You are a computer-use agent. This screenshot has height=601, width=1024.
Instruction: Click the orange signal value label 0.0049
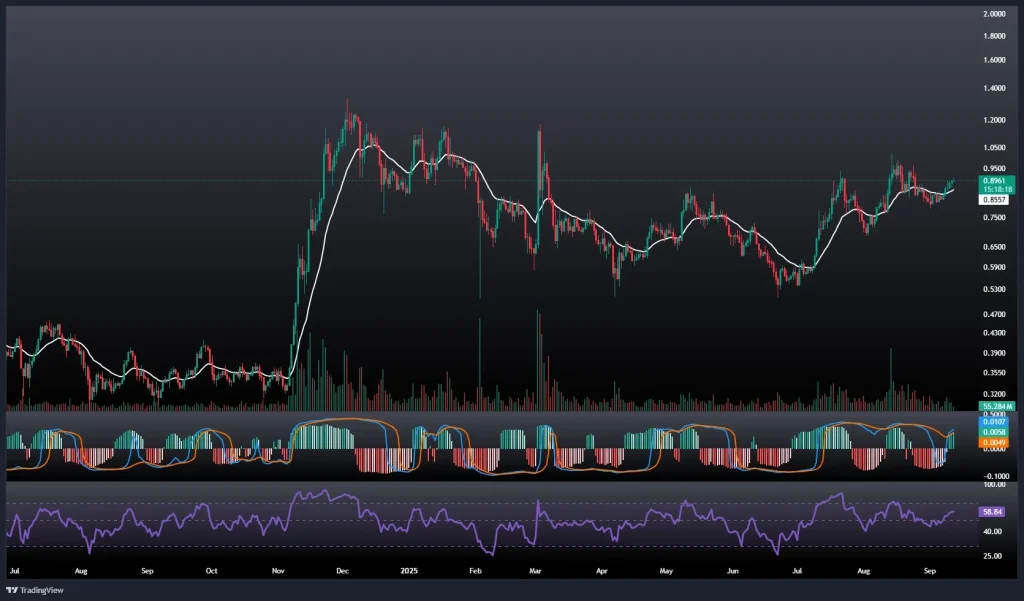[x=967, y=442]
